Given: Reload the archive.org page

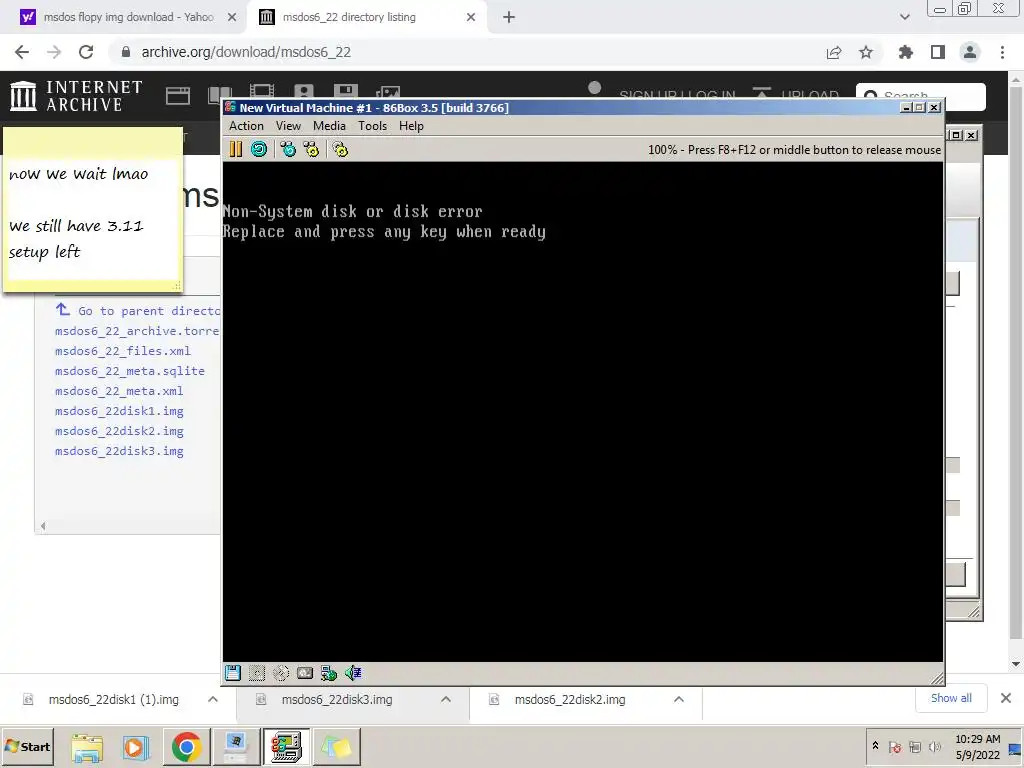Looking at the screenshot, I should 86,52.
